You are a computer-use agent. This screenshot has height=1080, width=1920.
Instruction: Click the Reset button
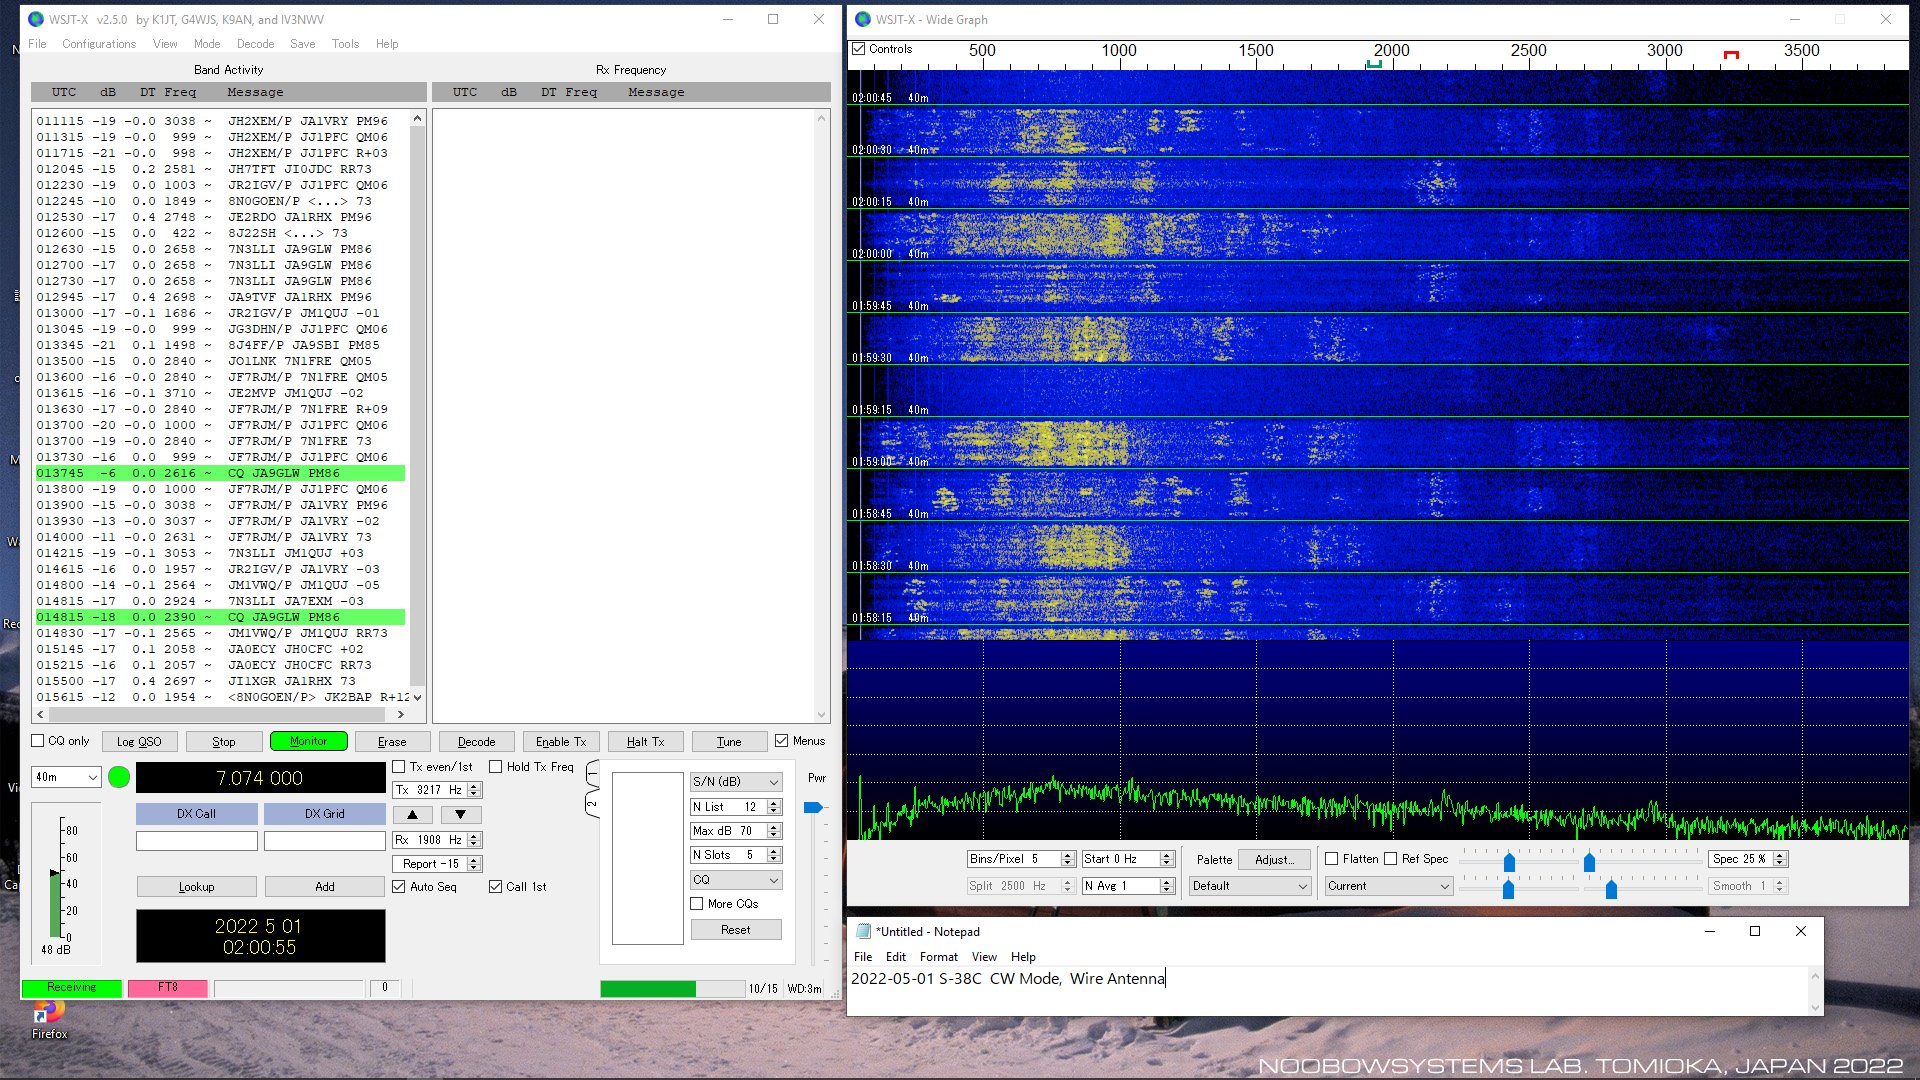[736, 930]
